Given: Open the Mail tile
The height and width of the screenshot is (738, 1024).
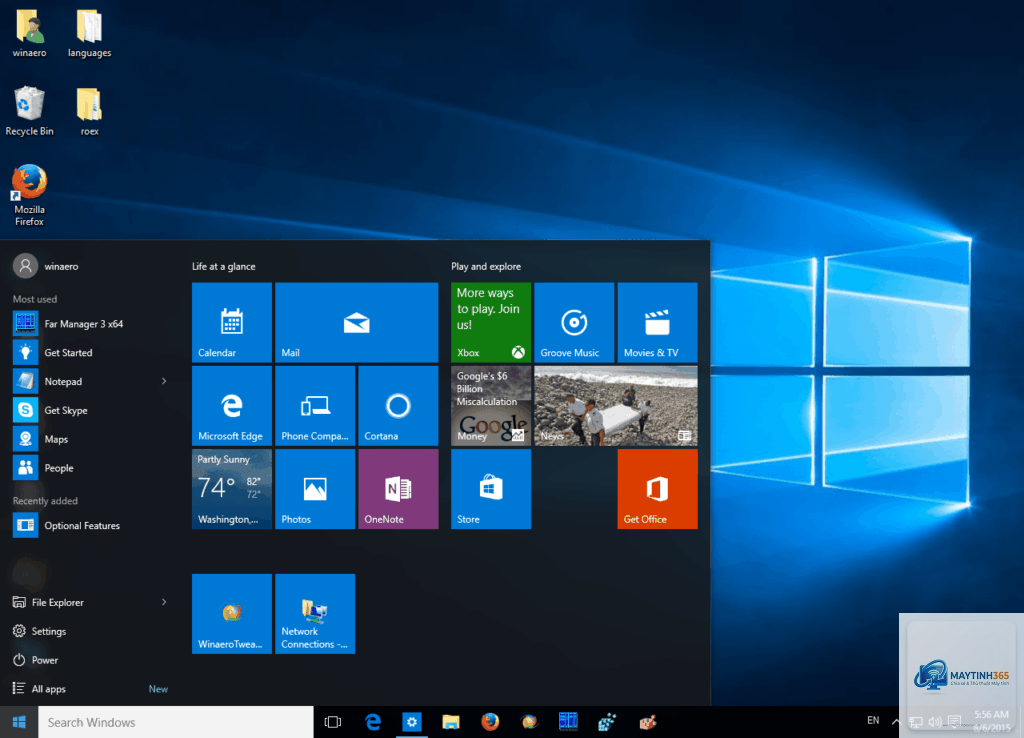Looking at the screenshot, I should pos(357,322).
